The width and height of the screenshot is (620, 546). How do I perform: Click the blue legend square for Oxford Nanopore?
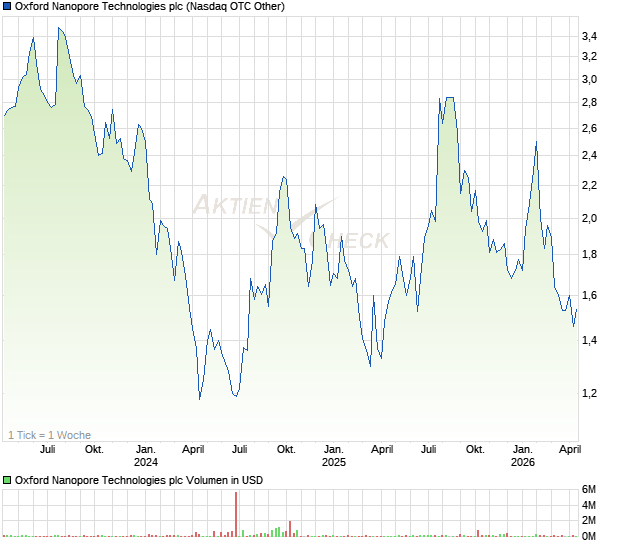tap(7, 6)
